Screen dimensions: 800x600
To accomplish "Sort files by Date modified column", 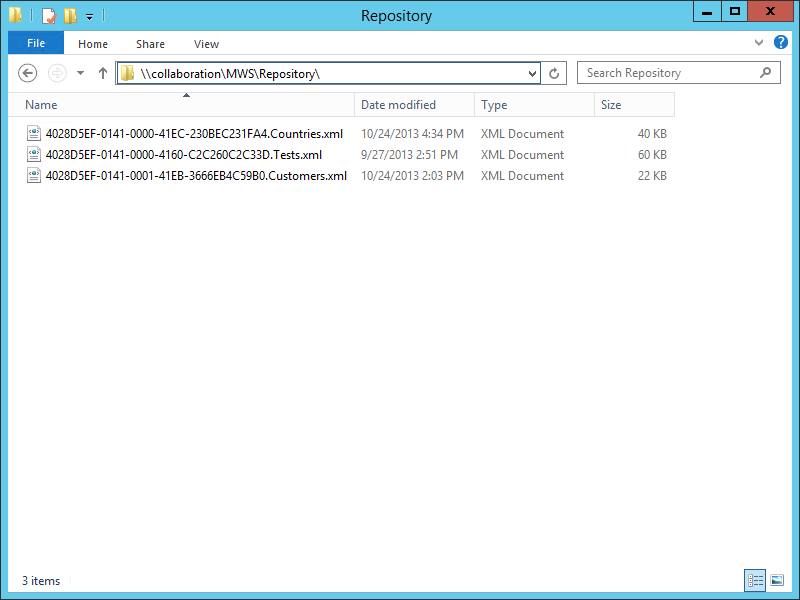I will click(398, 105).
